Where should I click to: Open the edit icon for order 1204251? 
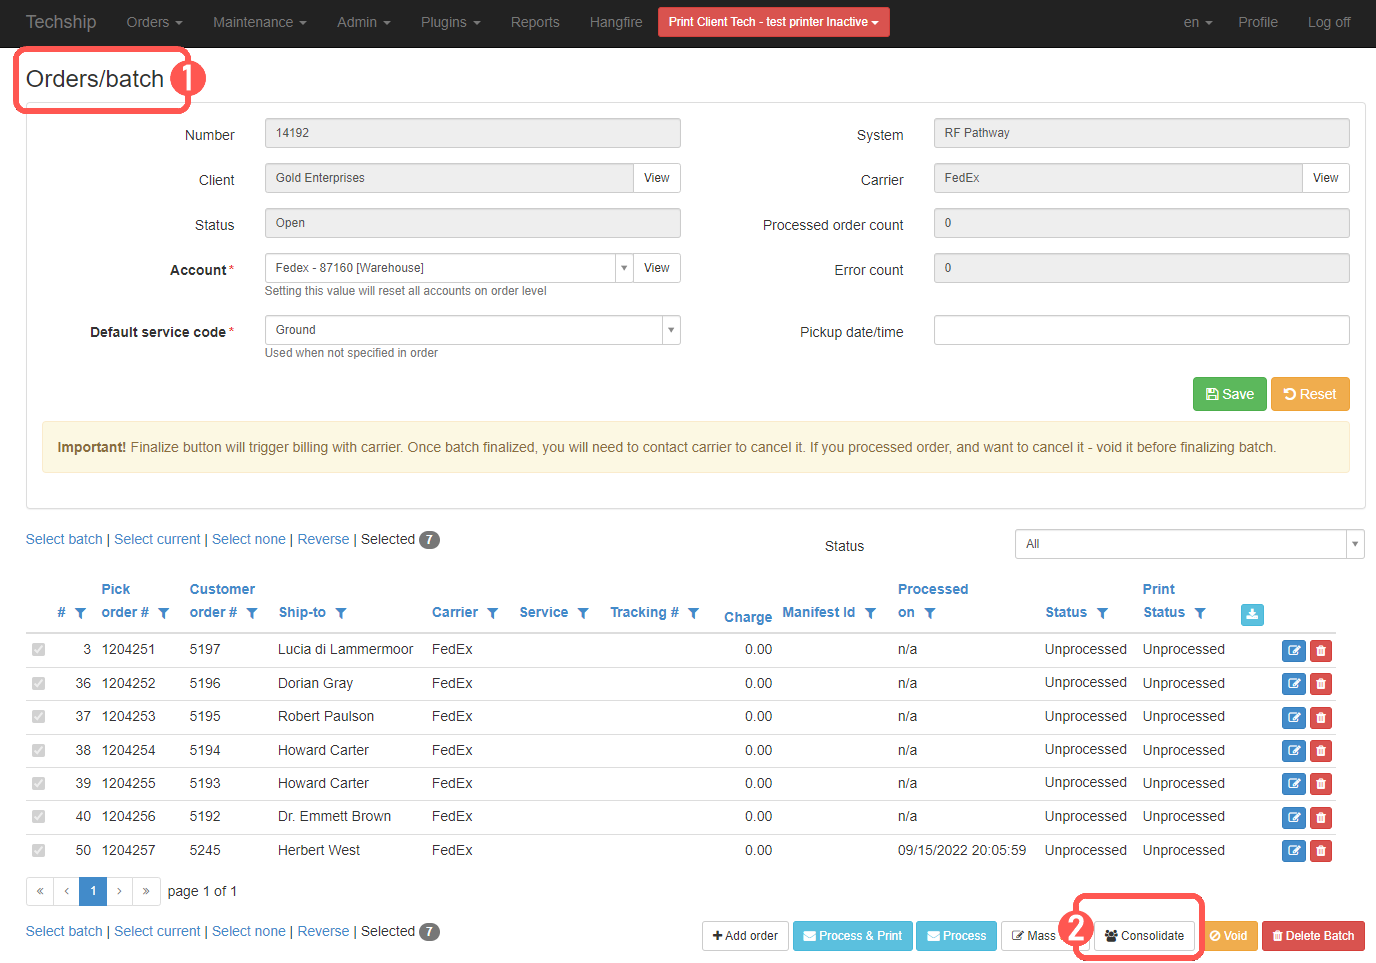(x=1293, y=650)
